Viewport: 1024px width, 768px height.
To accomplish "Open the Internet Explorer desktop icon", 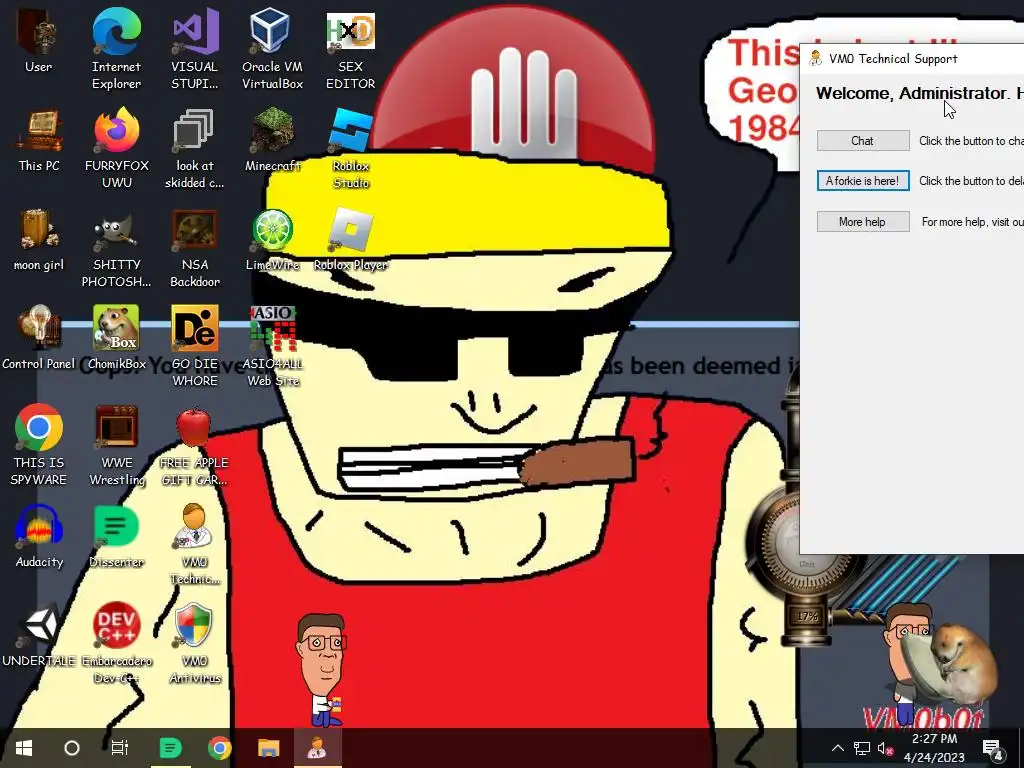I will point(116,49).
